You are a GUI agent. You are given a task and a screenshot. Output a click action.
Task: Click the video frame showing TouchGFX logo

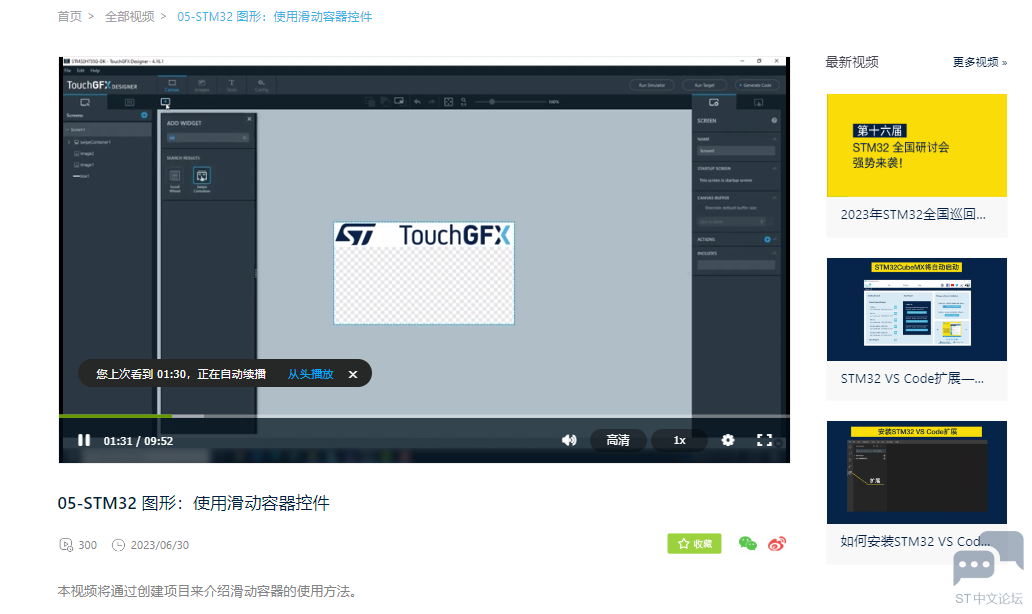pyautogui.click(x=424, y=273)
